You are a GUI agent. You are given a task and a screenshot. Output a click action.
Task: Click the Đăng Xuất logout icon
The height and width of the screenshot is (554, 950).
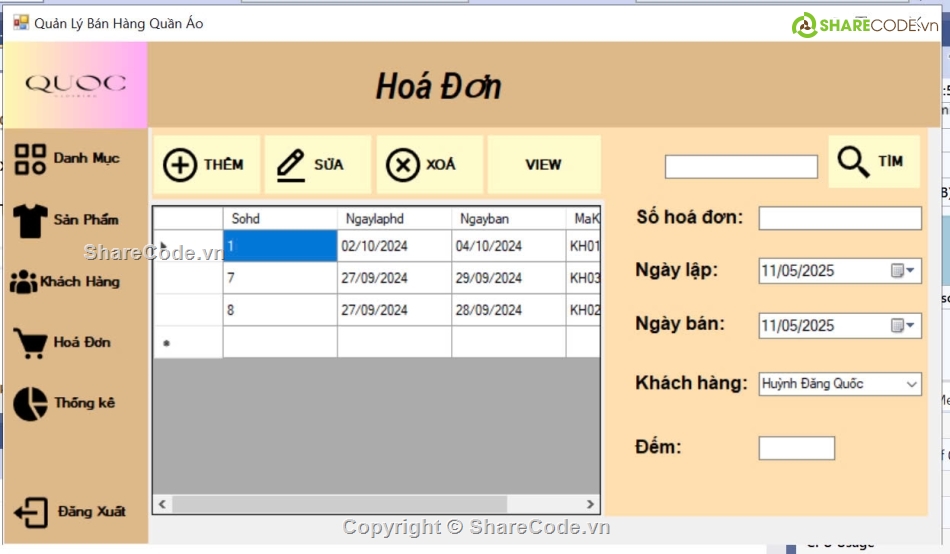tap(31, 513)
